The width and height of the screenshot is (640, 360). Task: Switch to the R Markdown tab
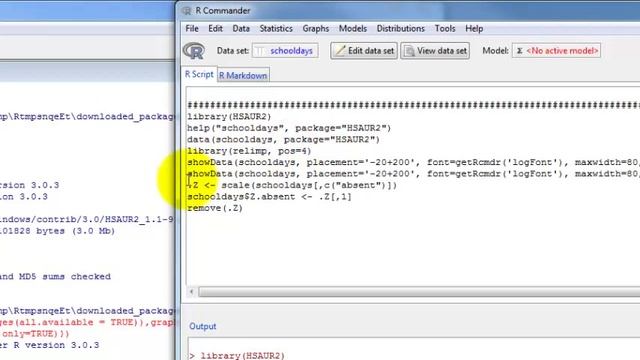point(243,76)
